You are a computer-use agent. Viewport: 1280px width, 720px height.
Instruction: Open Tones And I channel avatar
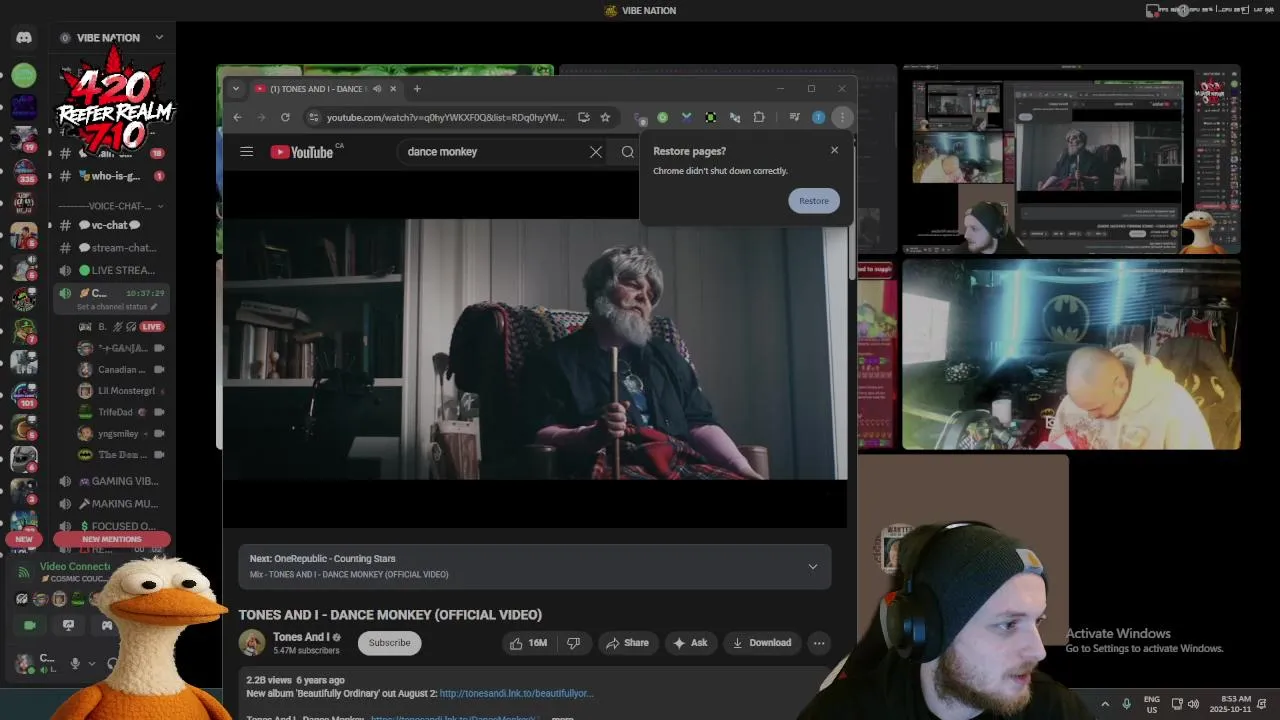pyautogui.click(x=252, y=642)
